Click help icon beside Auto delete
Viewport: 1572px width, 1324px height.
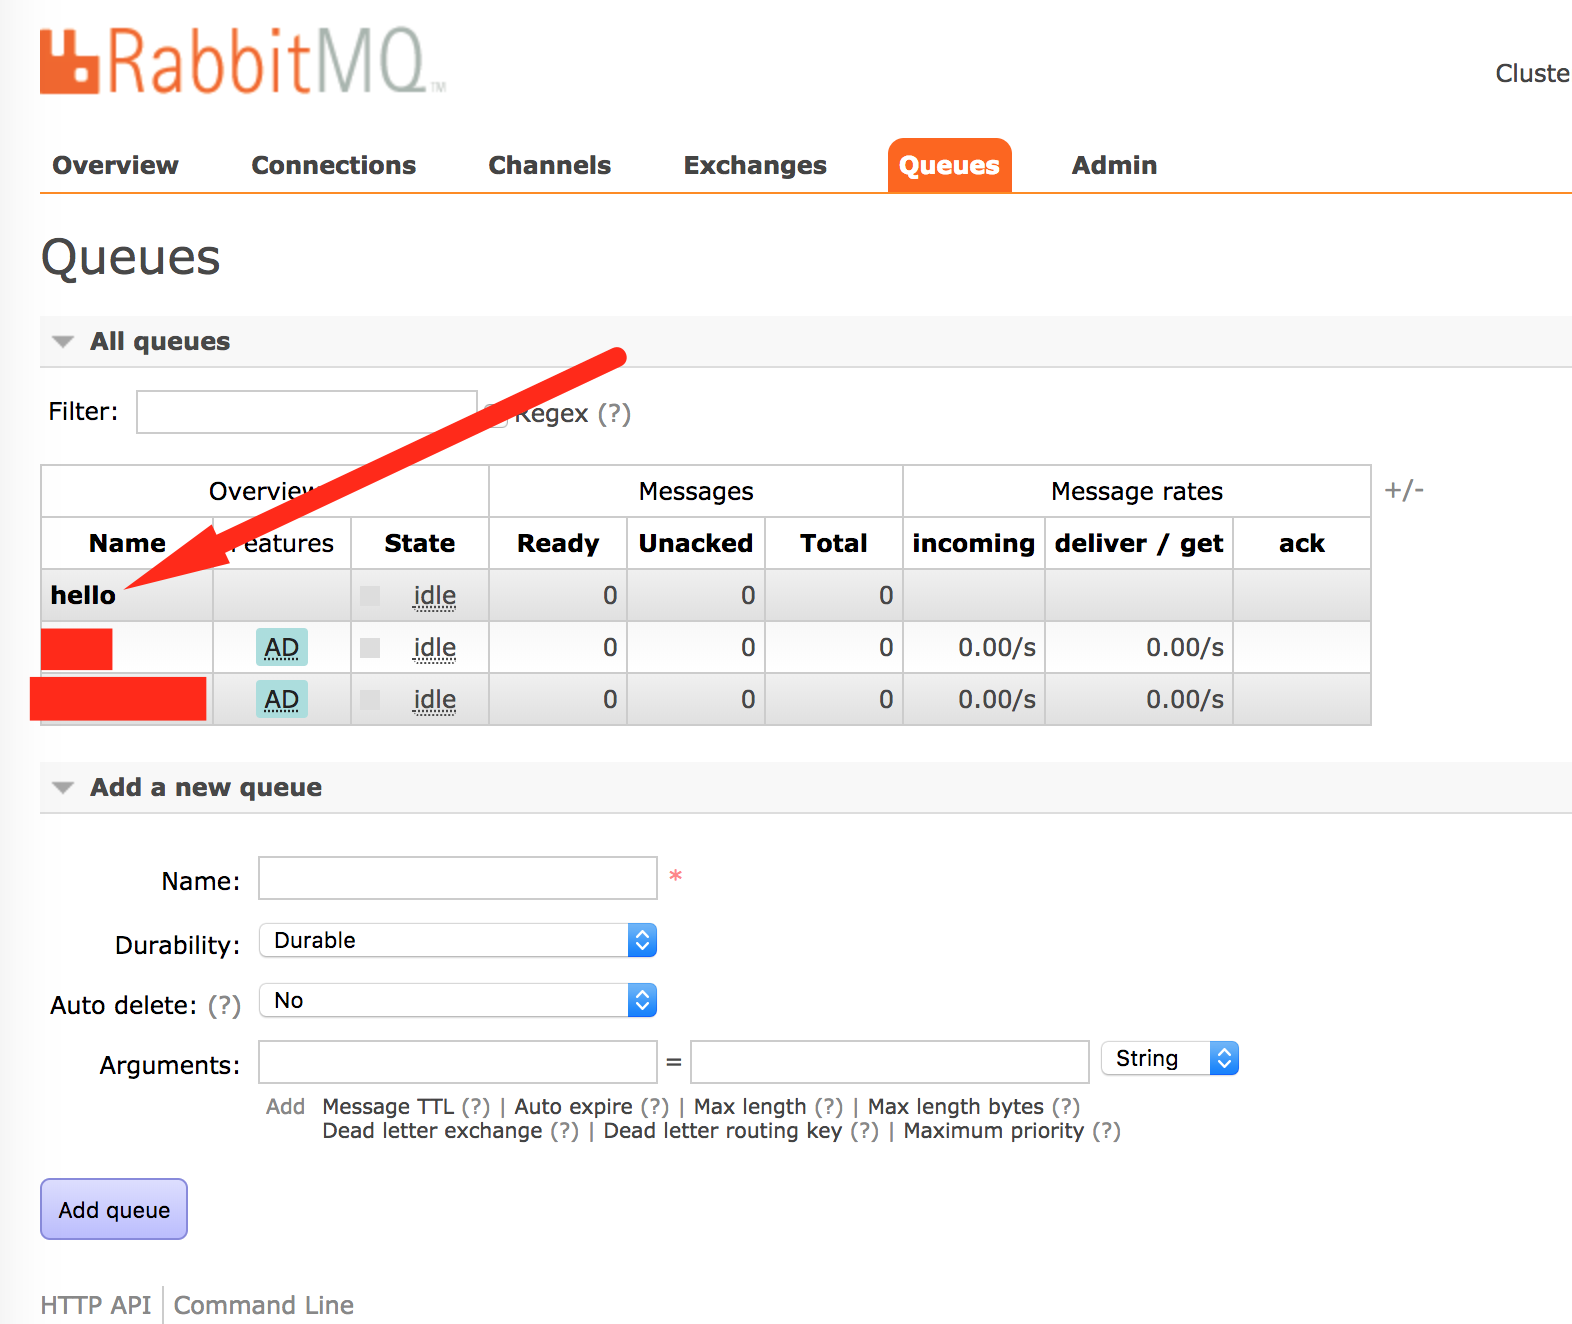[224, 1005]
